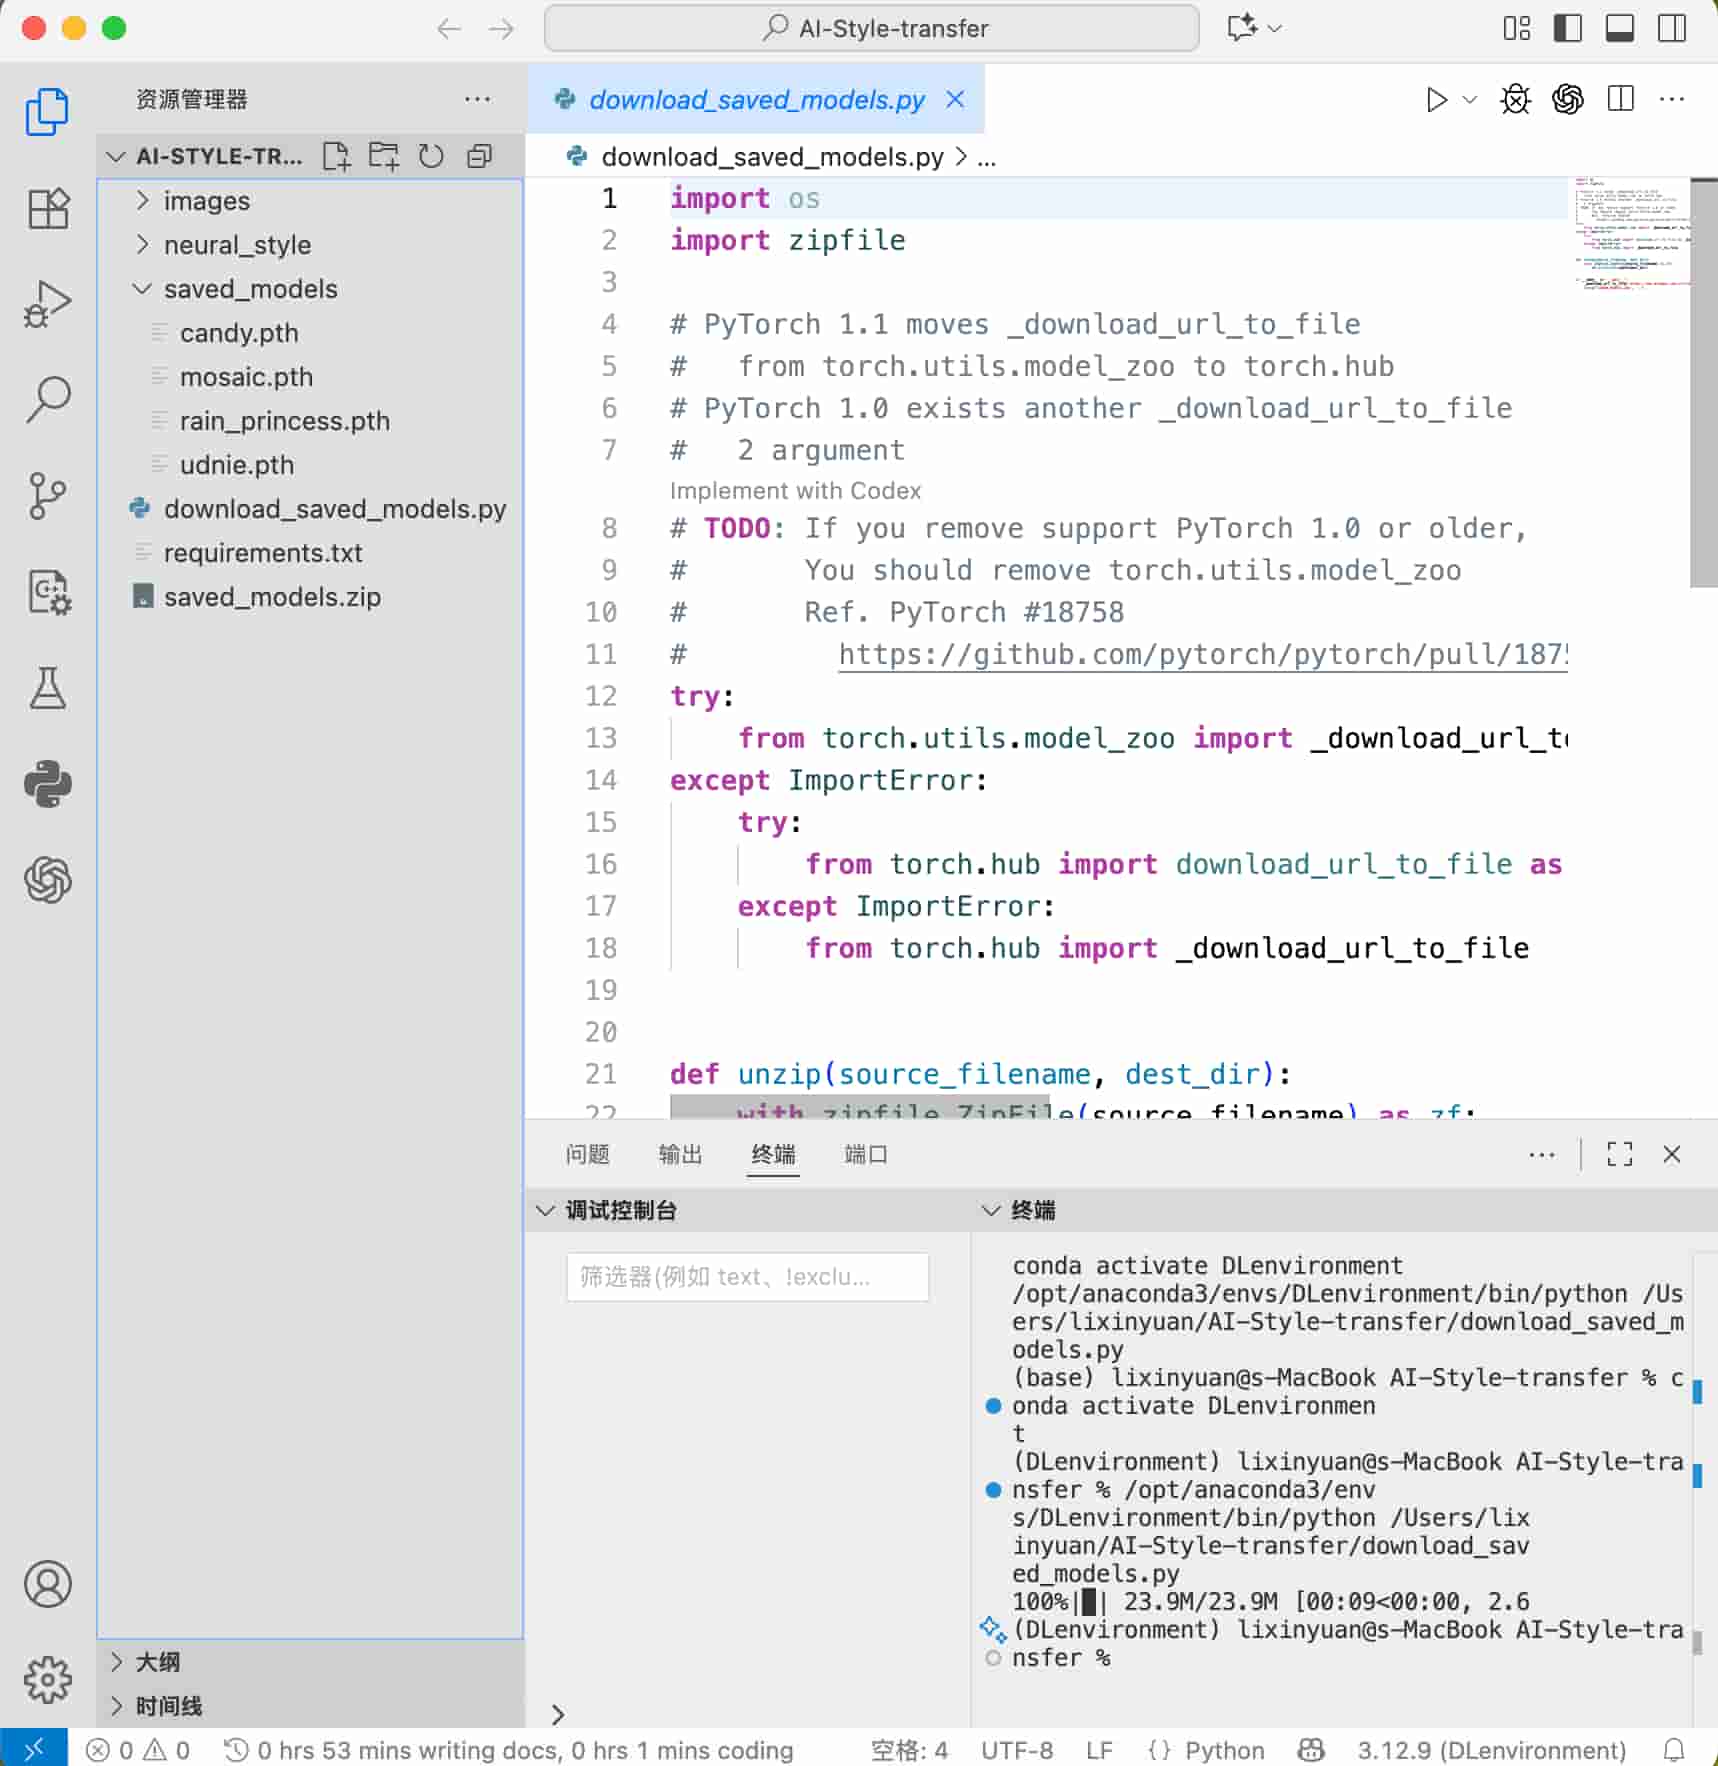Image resolution: width=1718 pixels, height=1766 pixels.
Task: Click the debug console filter field
Action: click(747, 1277)
